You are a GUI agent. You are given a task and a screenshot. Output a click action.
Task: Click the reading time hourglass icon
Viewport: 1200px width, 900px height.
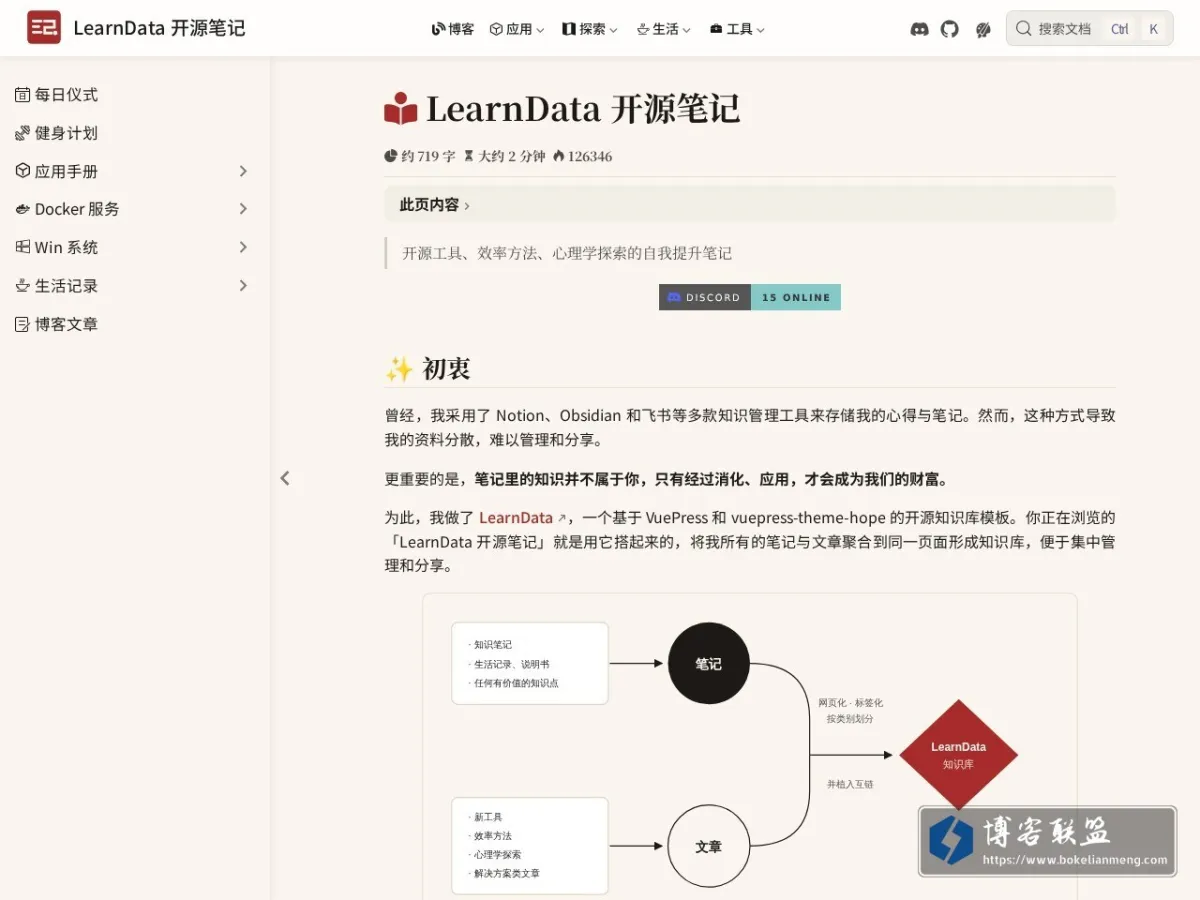pos(469,156)
